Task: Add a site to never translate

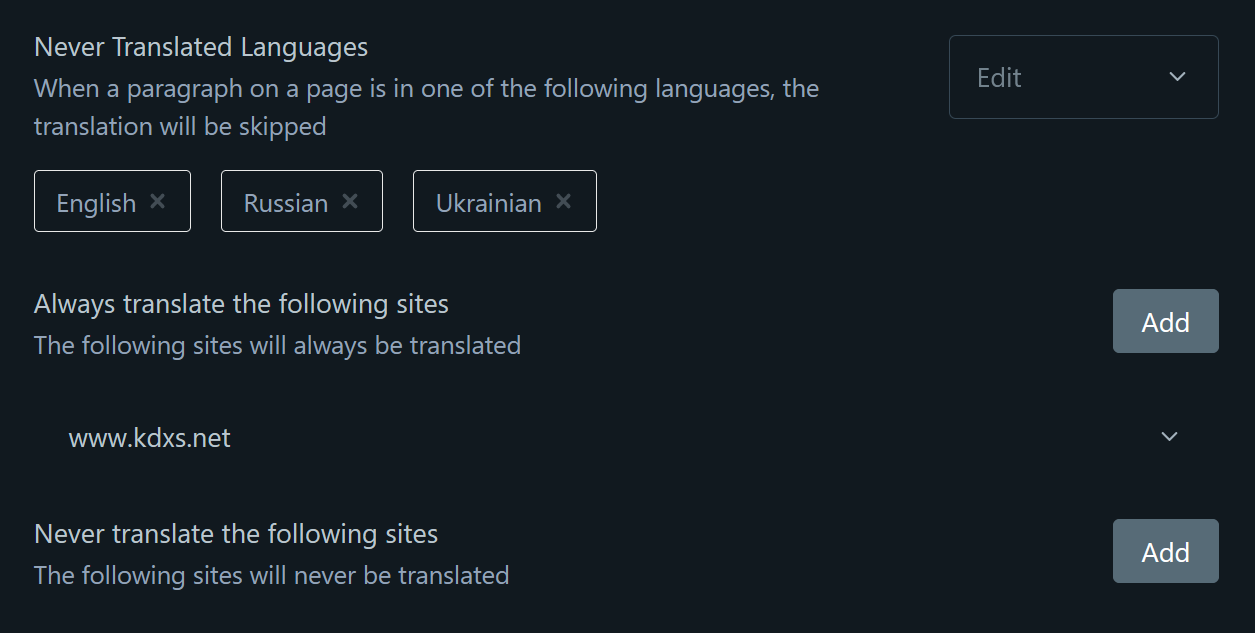Action: pos(1165,551)
